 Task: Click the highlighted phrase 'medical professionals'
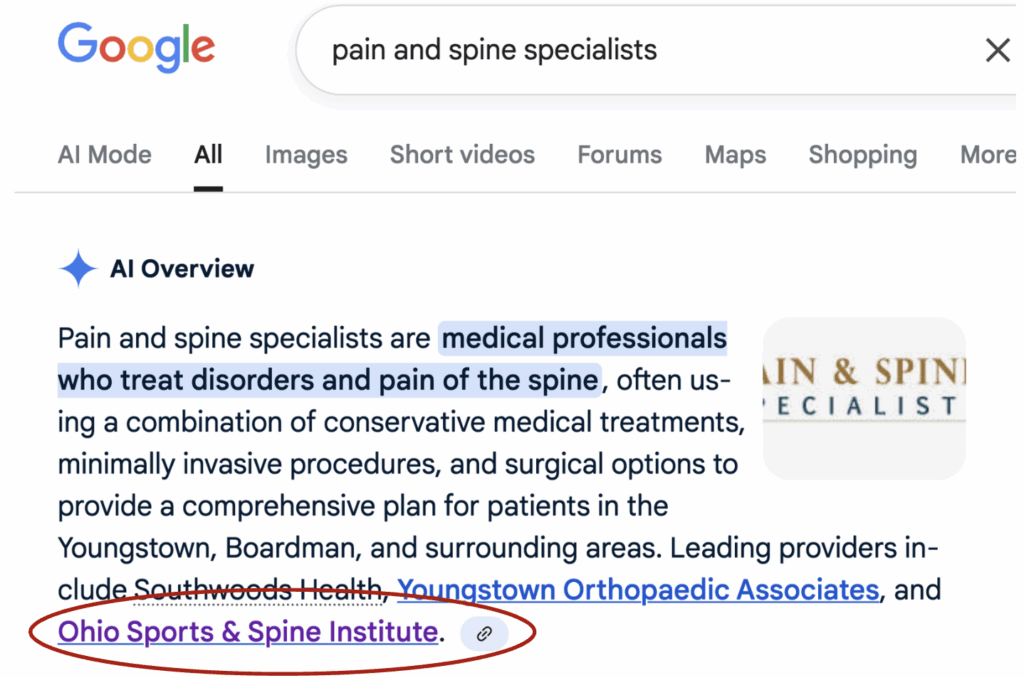[x=583, y=338]
